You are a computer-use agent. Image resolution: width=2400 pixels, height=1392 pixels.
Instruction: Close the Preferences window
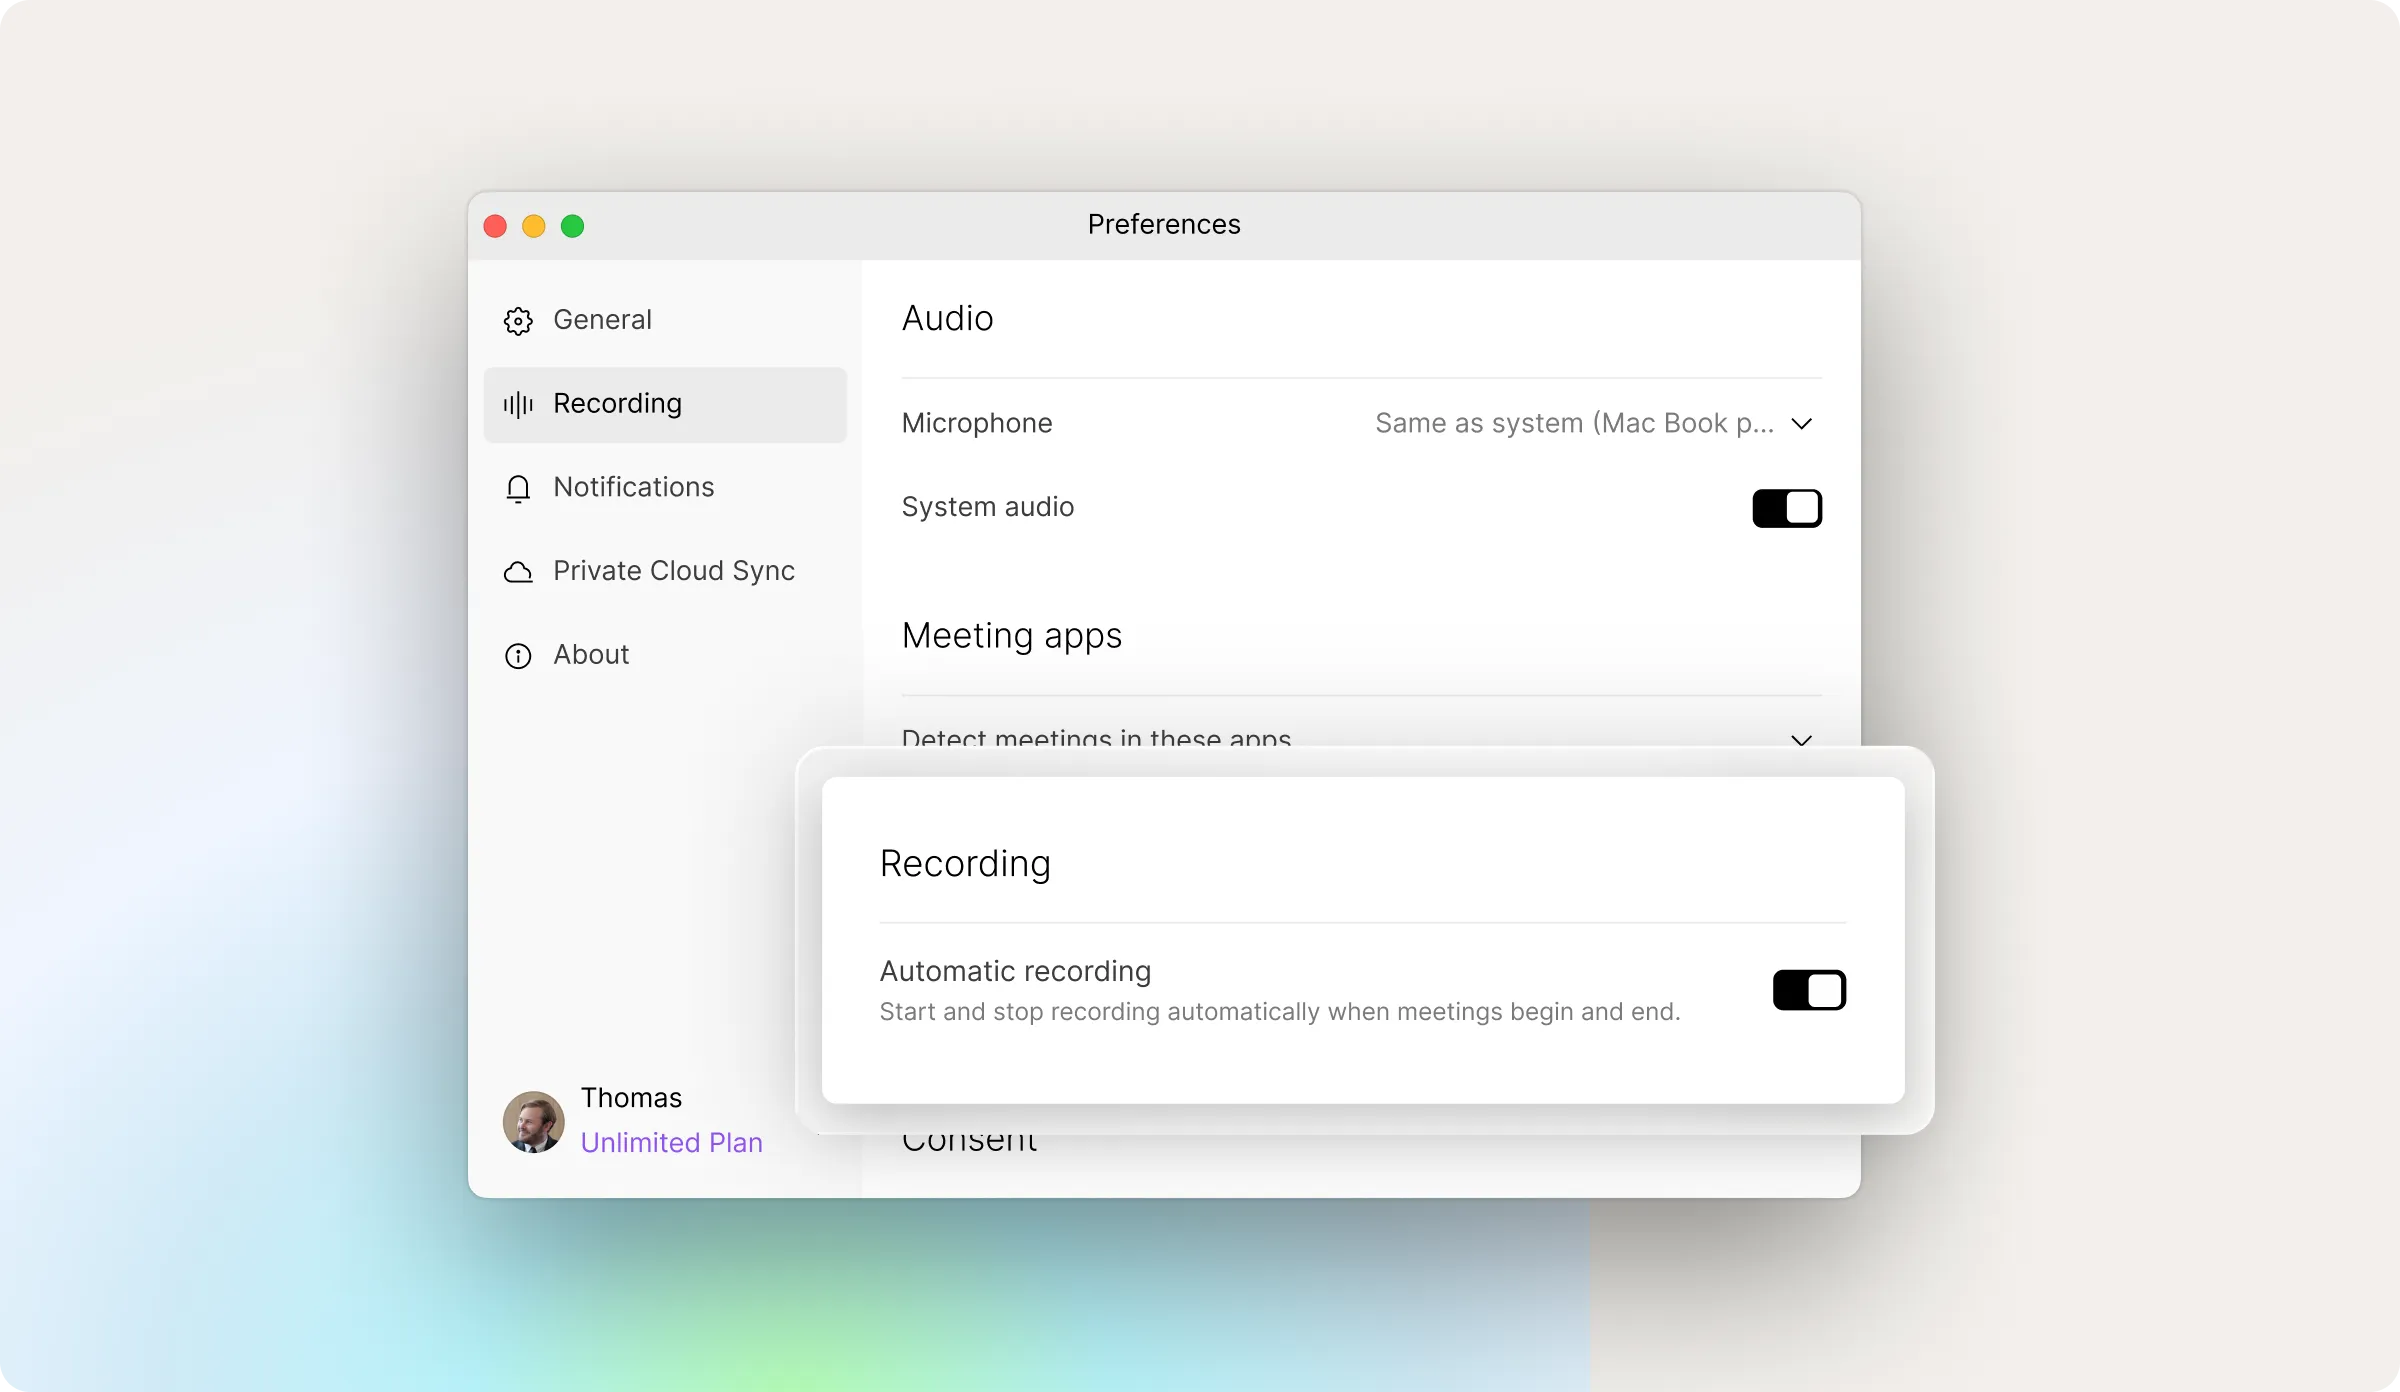coord(495,226)
